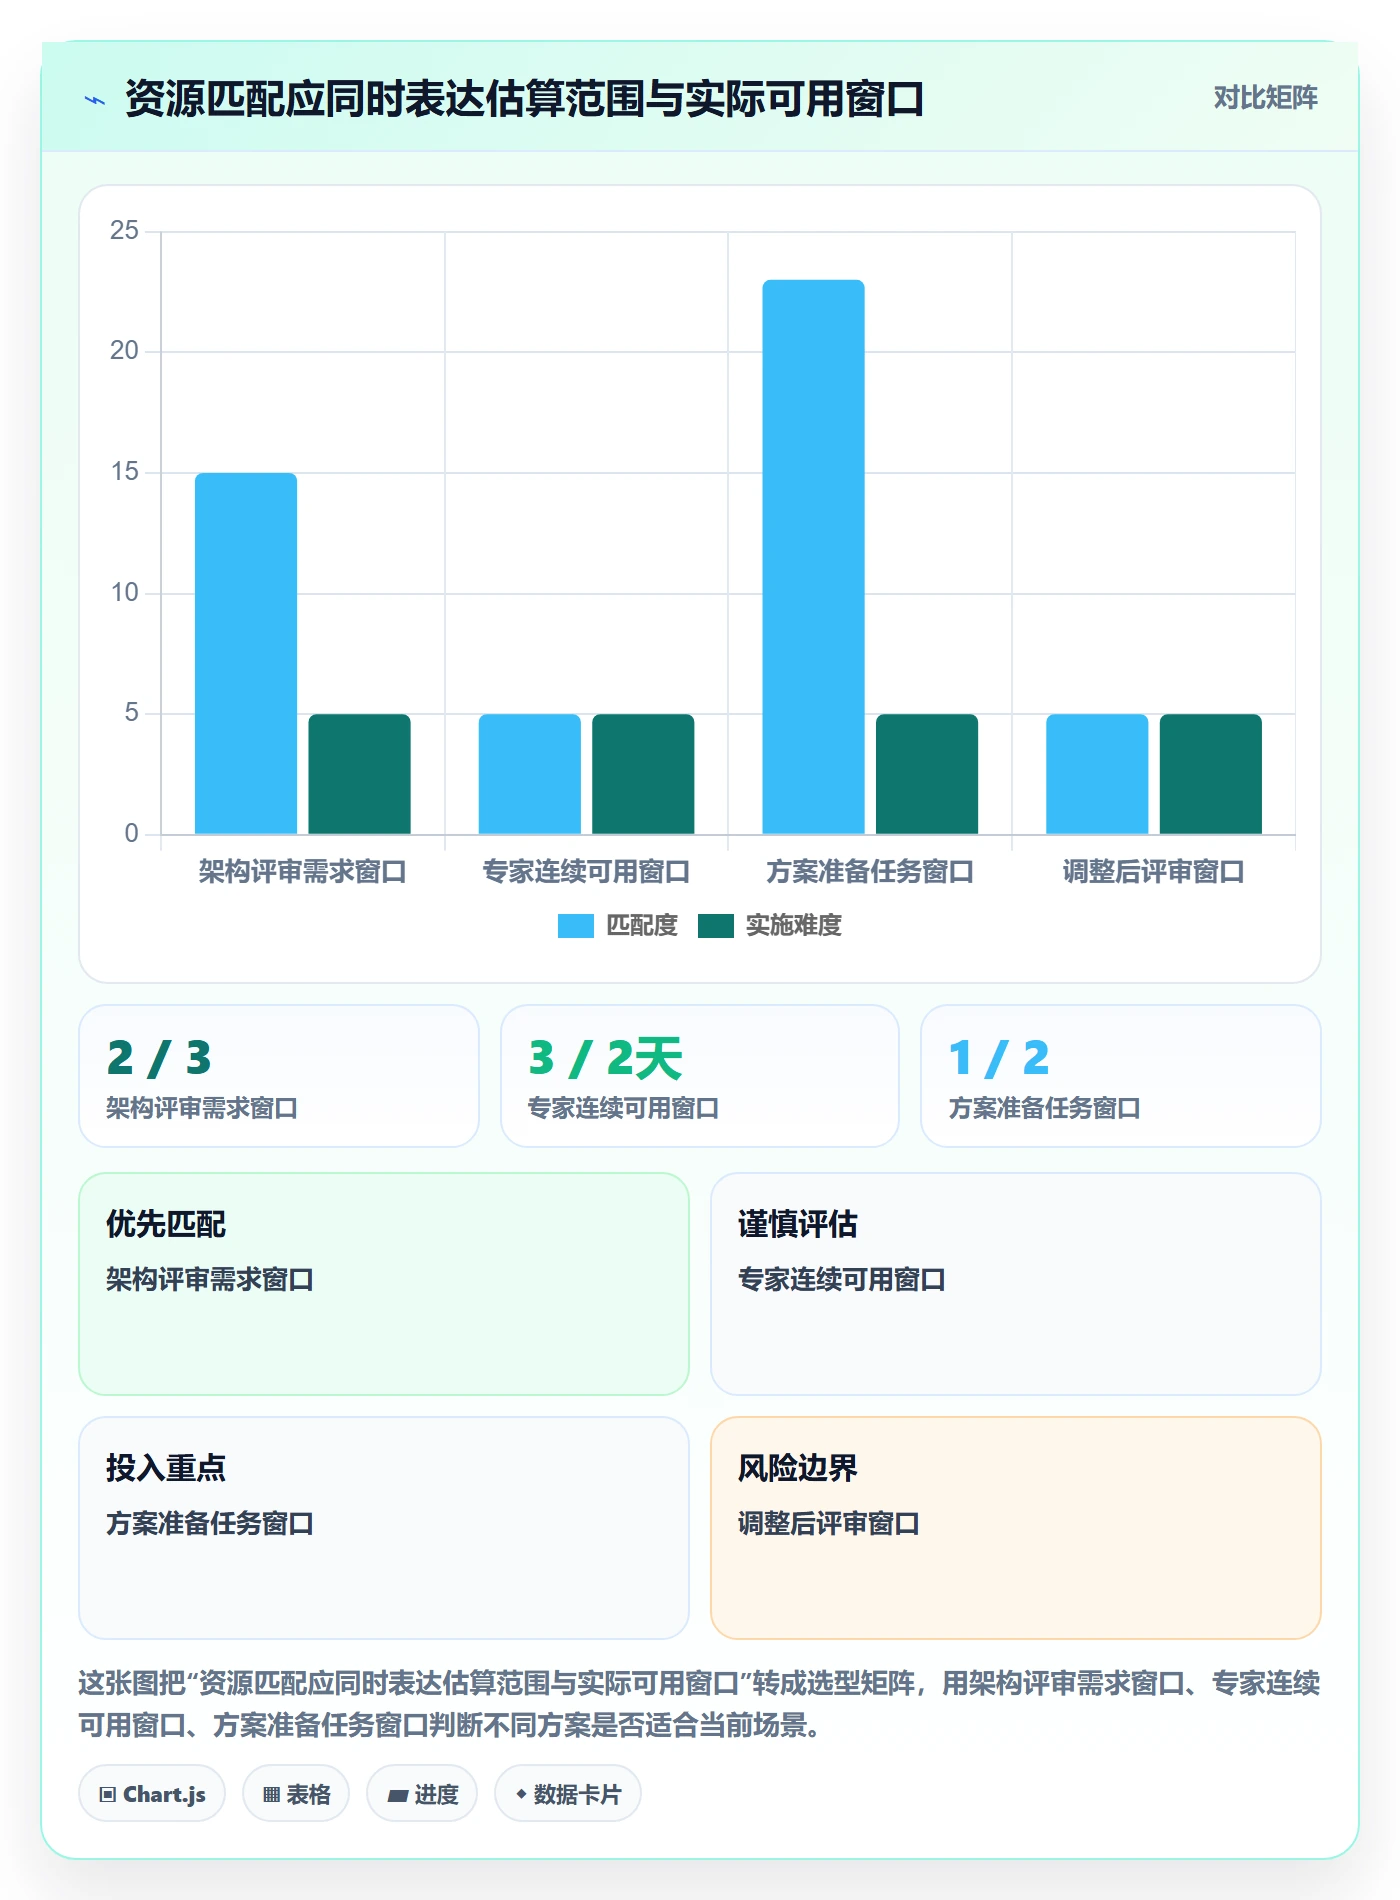The width and height of the screenshot is (1400, 1900).
Task: Click the tall blue bar for 方案准备任务窗口
Action: 813,557
